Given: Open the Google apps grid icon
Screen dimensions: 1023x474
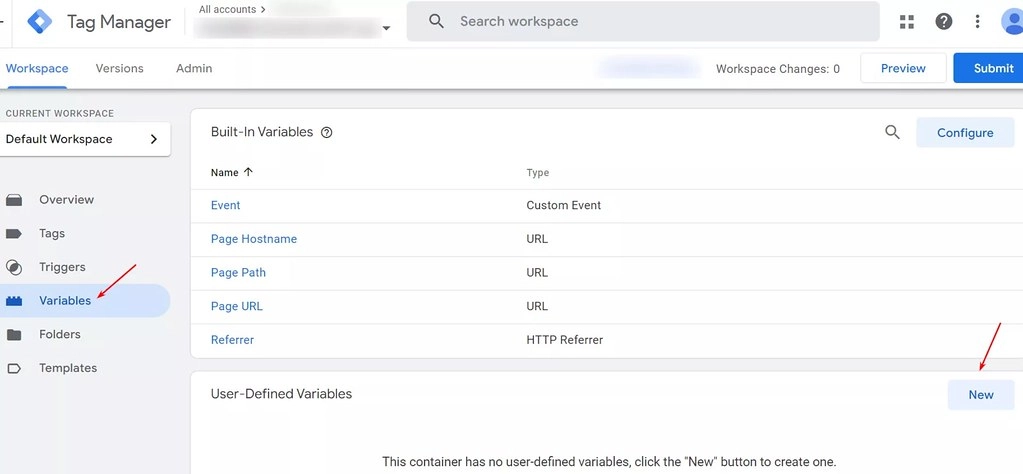Looking at the screenshot, I should tap(907, 21).
